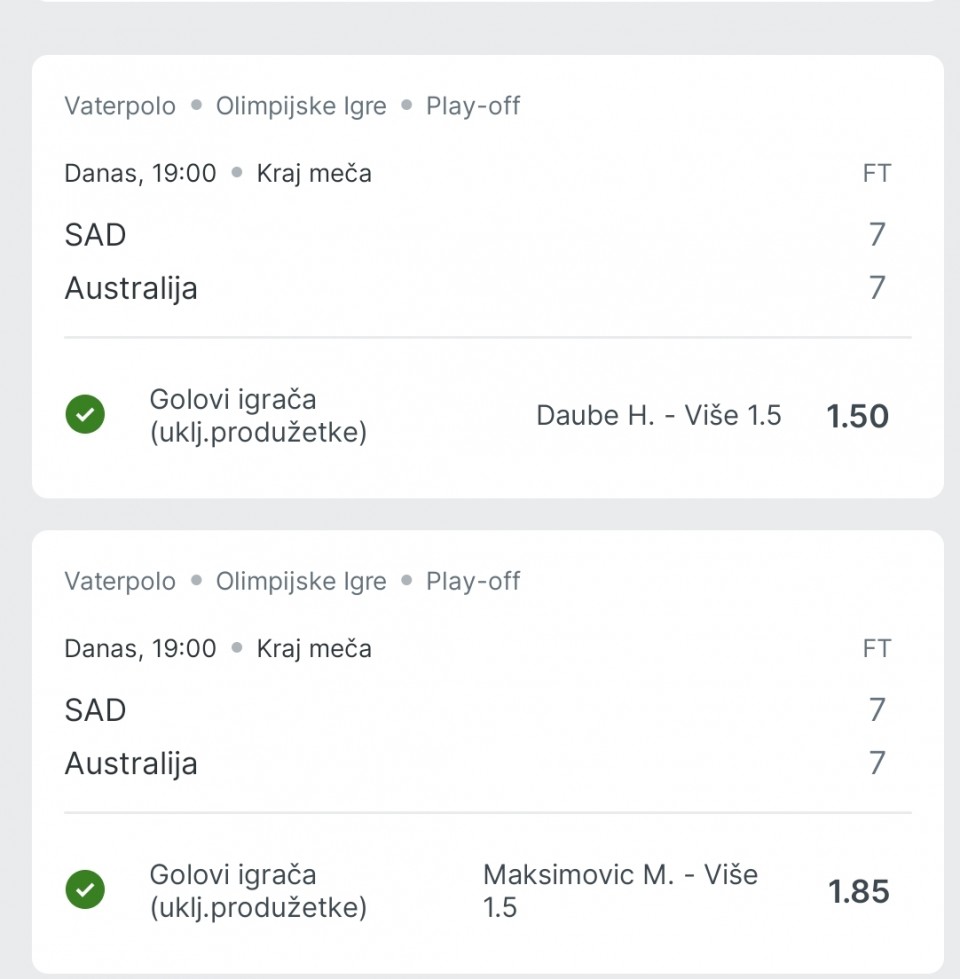The height and width of the screenshot is (979, 960).
Task: Click the 1.50 odds value
Action: 857,416
